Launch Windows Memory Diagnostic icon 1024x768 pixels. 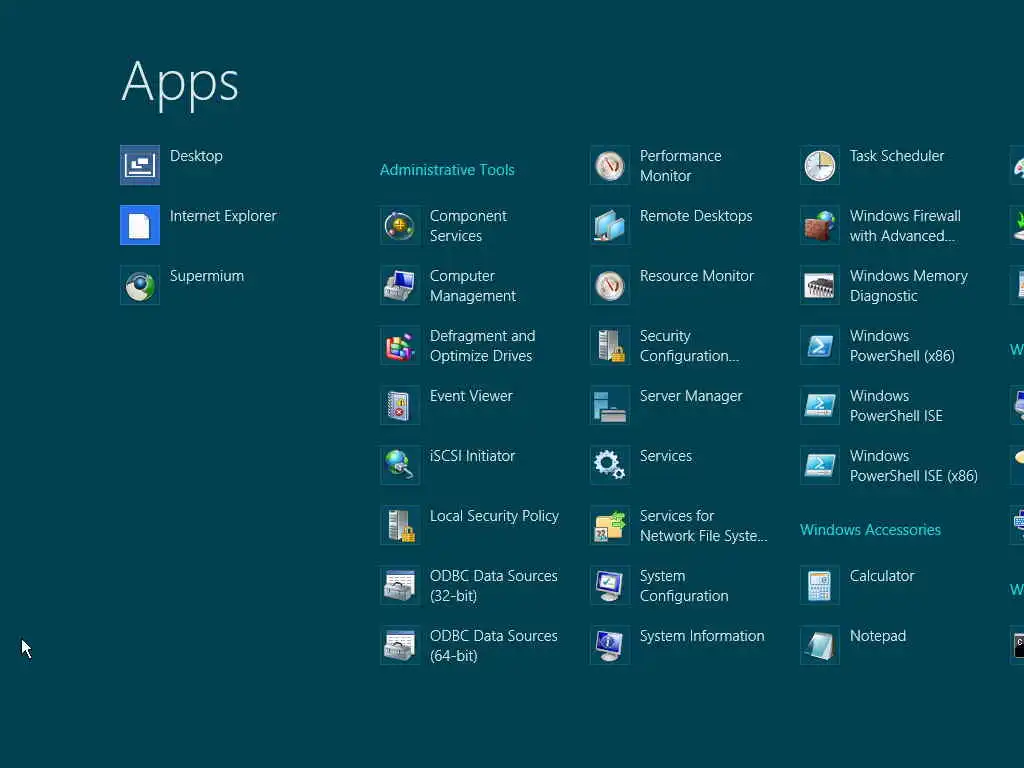click(820, 285)
